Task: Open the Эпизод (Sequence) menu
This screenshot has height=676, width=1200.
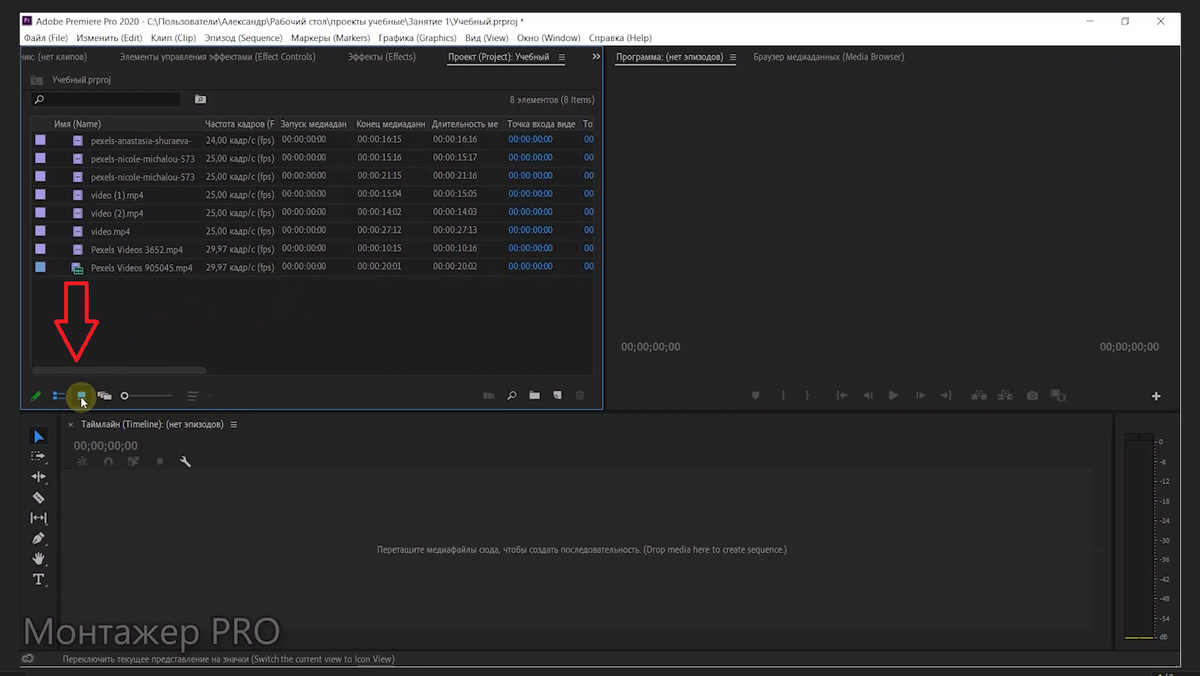Action: point(243,38)
